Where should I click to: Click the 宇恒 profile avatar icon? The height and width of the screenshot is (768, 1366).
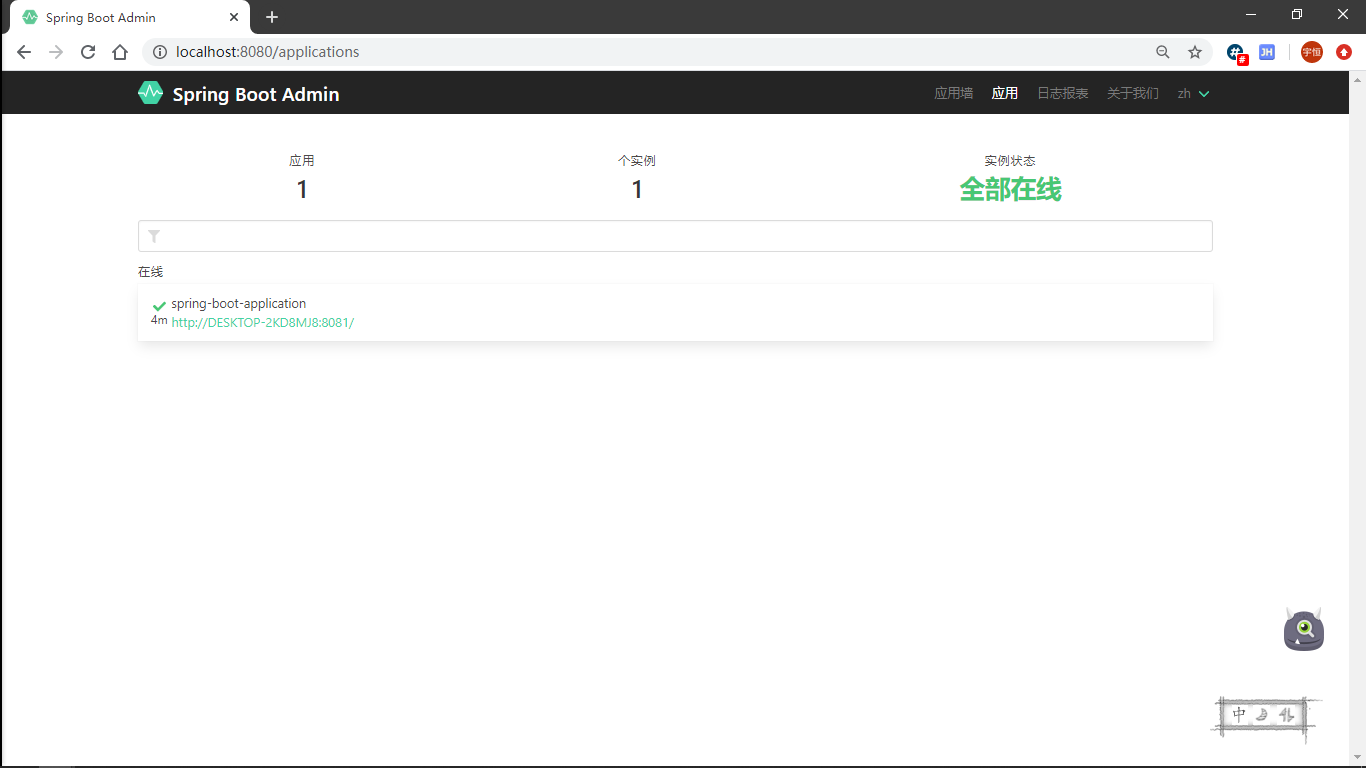pos(1311,51)
